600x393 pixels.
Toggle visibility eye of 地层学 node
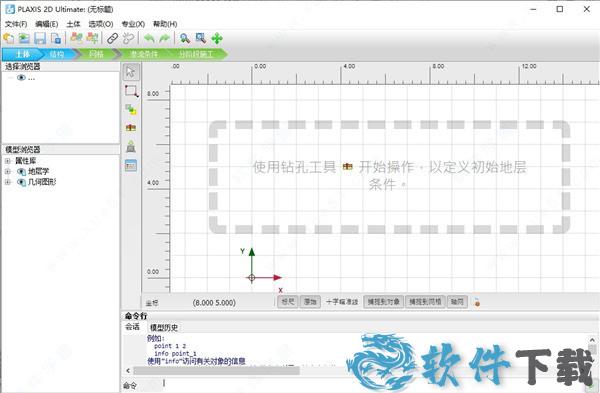[21, 172]
